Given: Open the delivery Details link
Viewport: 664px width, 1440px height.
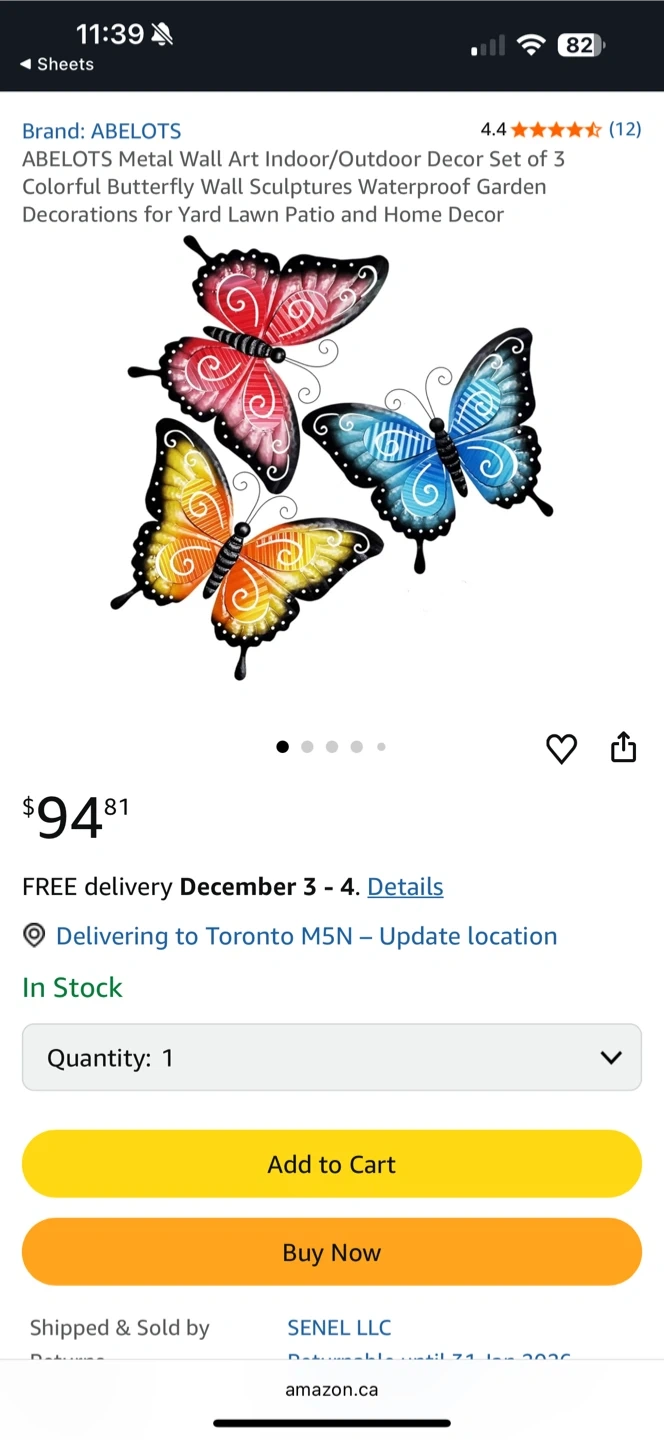Looking at the screenshot, I should 405,887.
